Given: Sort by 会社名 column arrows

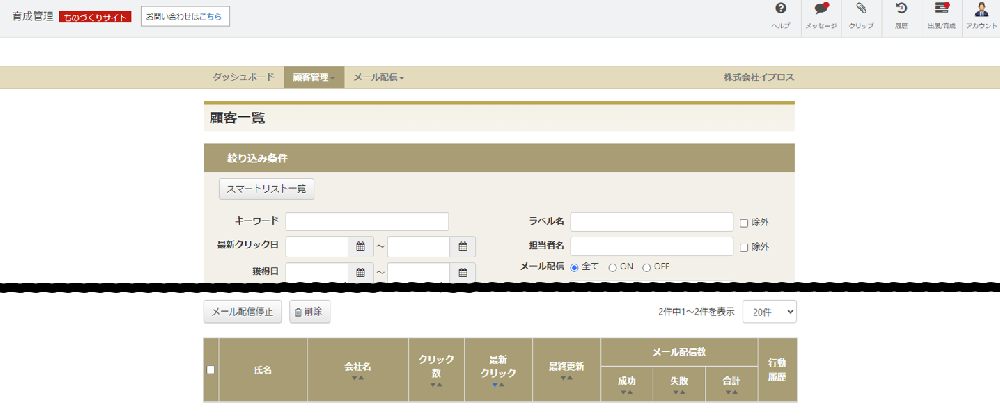Looking at the screenshot, I should coord(358,378).
